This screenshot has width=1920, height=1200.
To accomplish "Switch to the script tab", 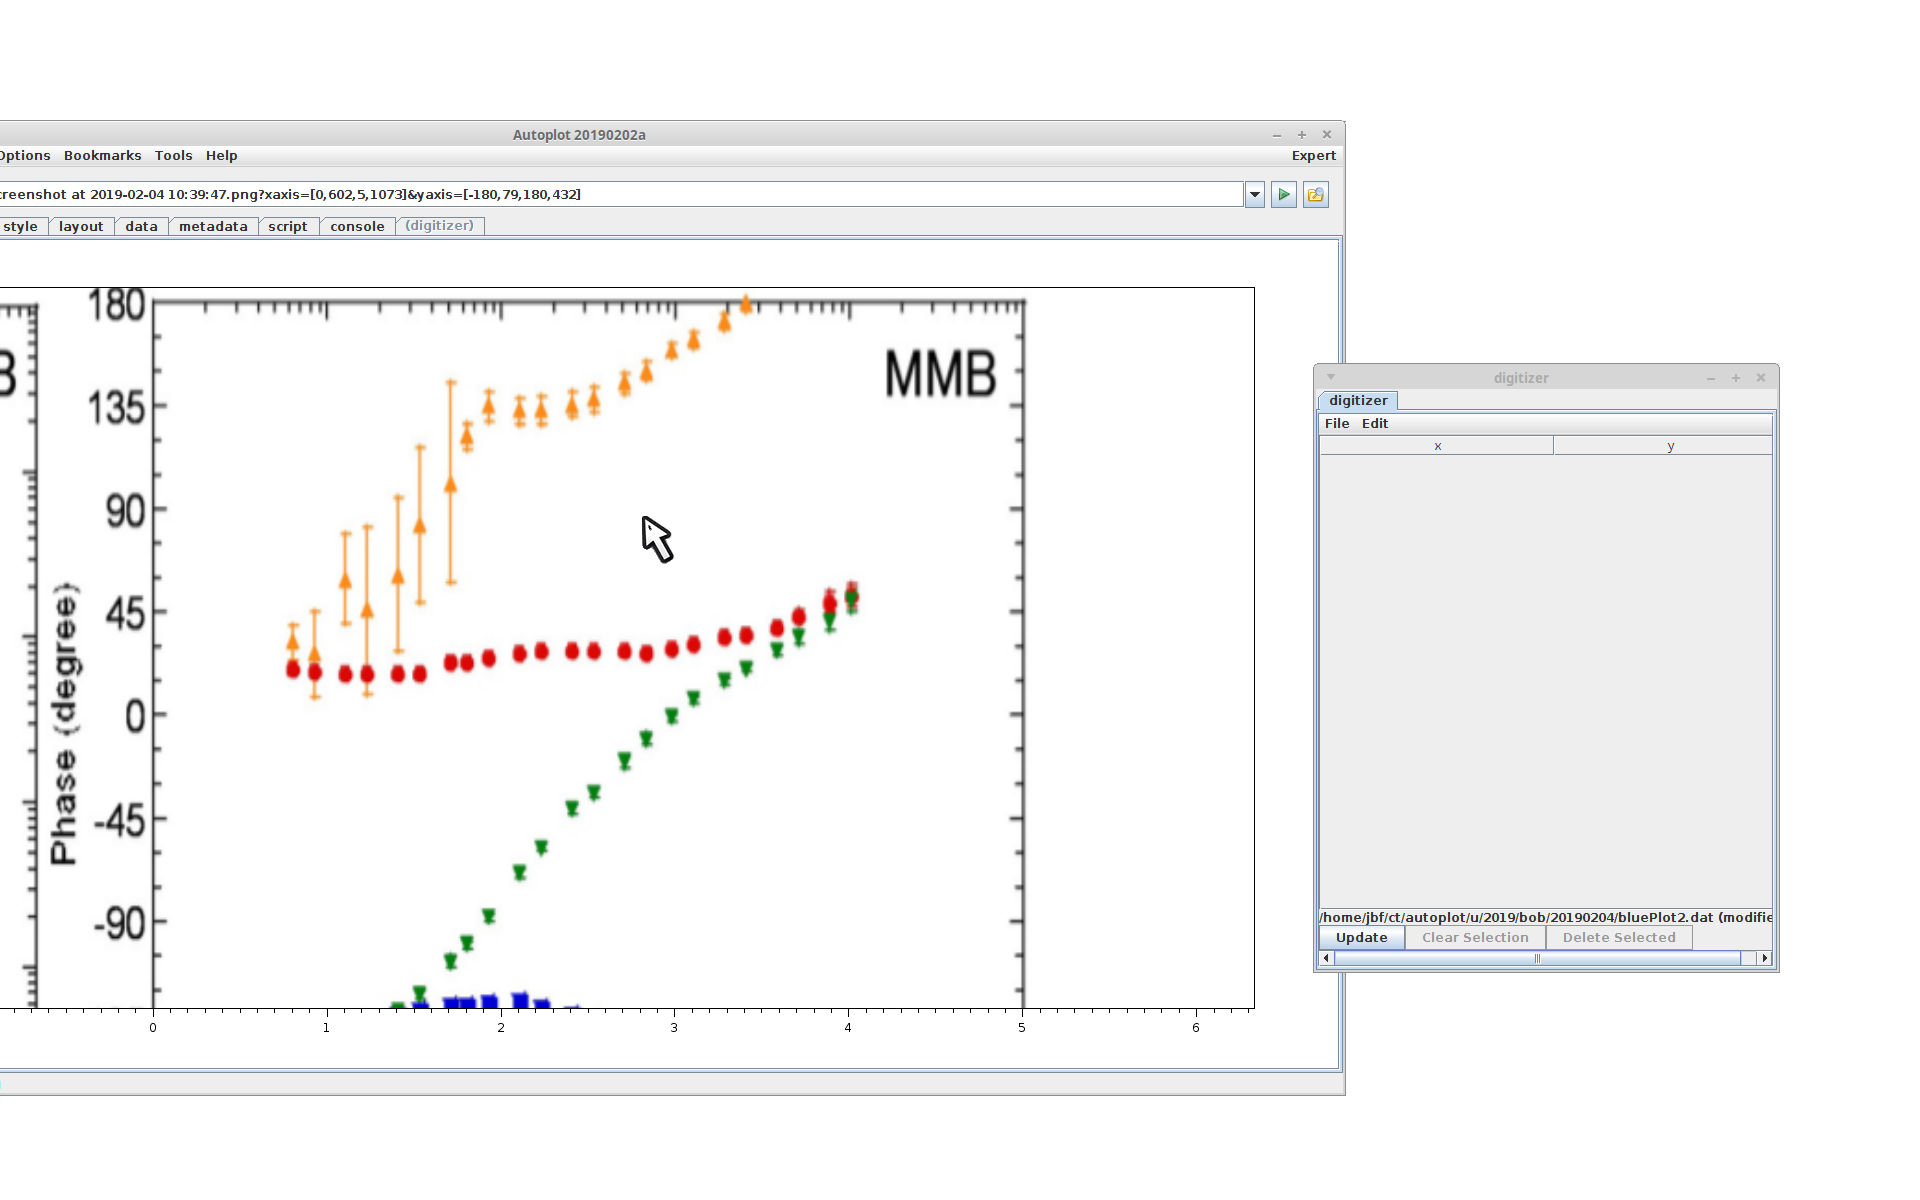I will 288,227.
